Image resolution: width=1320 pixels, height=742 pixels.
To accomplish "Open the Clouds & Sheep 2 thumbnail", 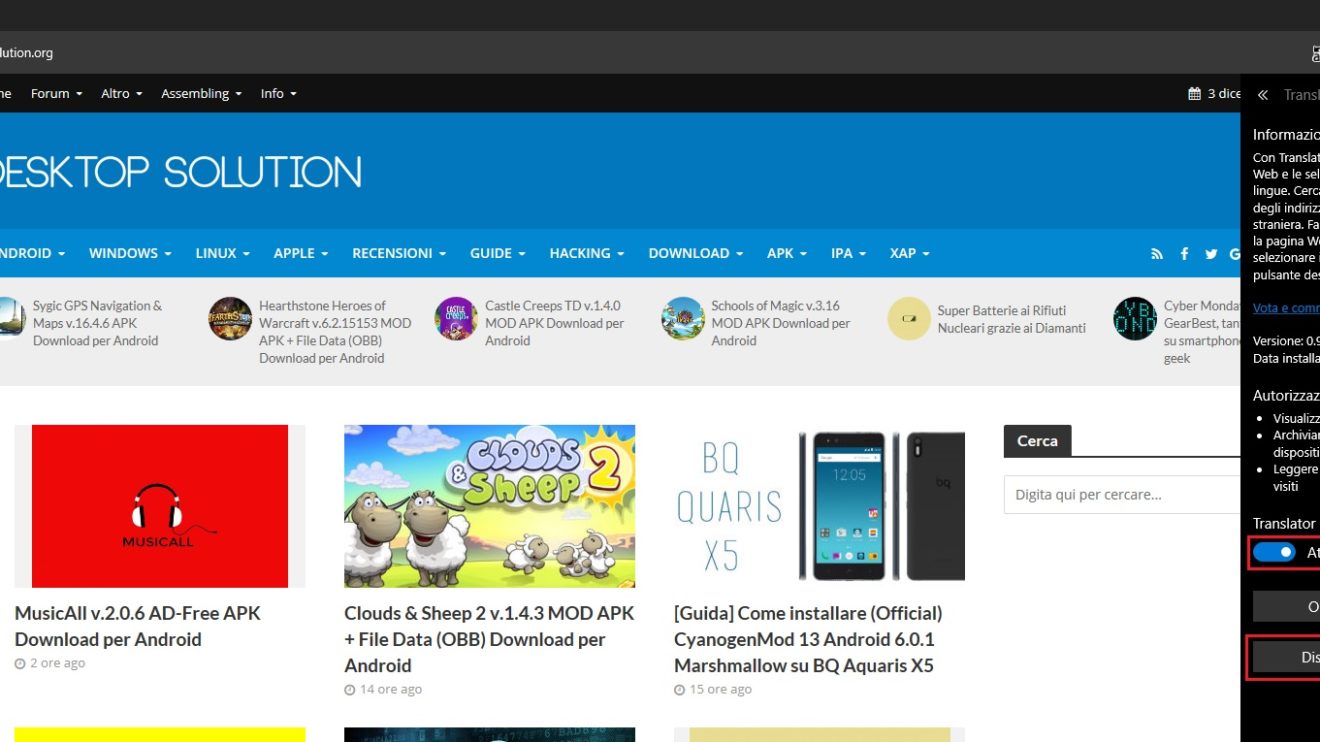I will pyautogui.click(x=489, y=506).
